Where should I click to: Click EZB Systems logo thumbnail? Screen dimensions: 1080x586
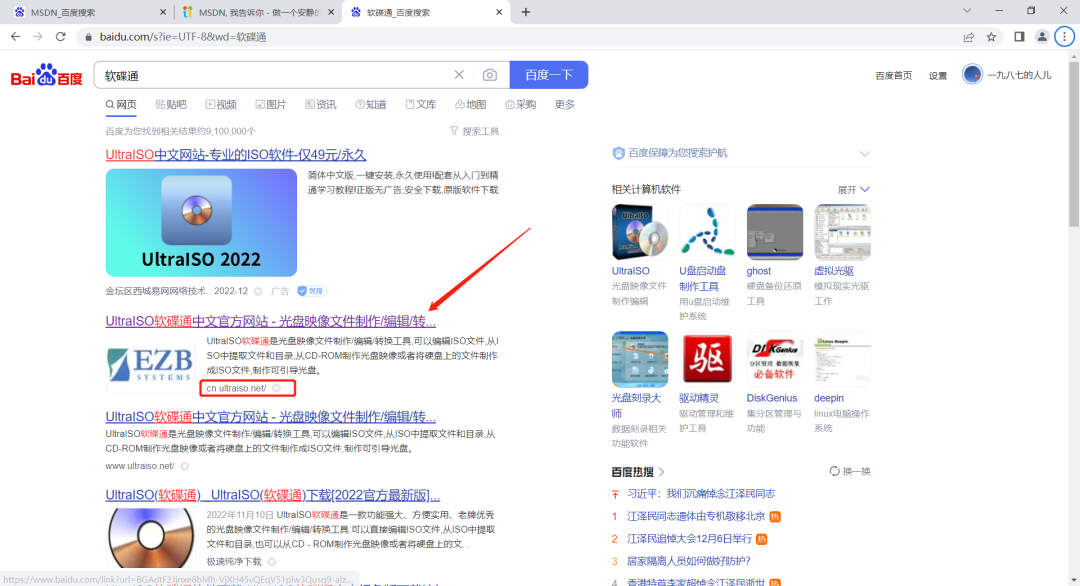tap(151, 364)
